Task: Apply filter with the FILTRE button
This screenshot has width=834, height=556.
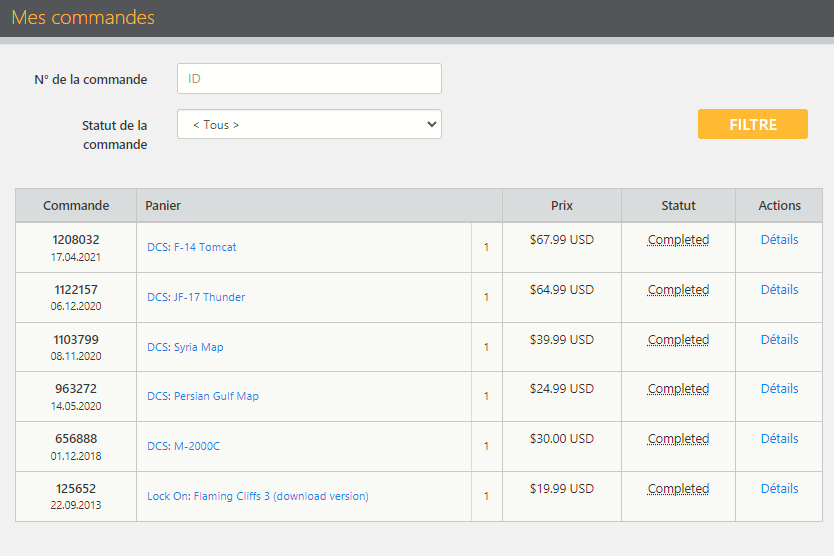Action: coord(753,124)
